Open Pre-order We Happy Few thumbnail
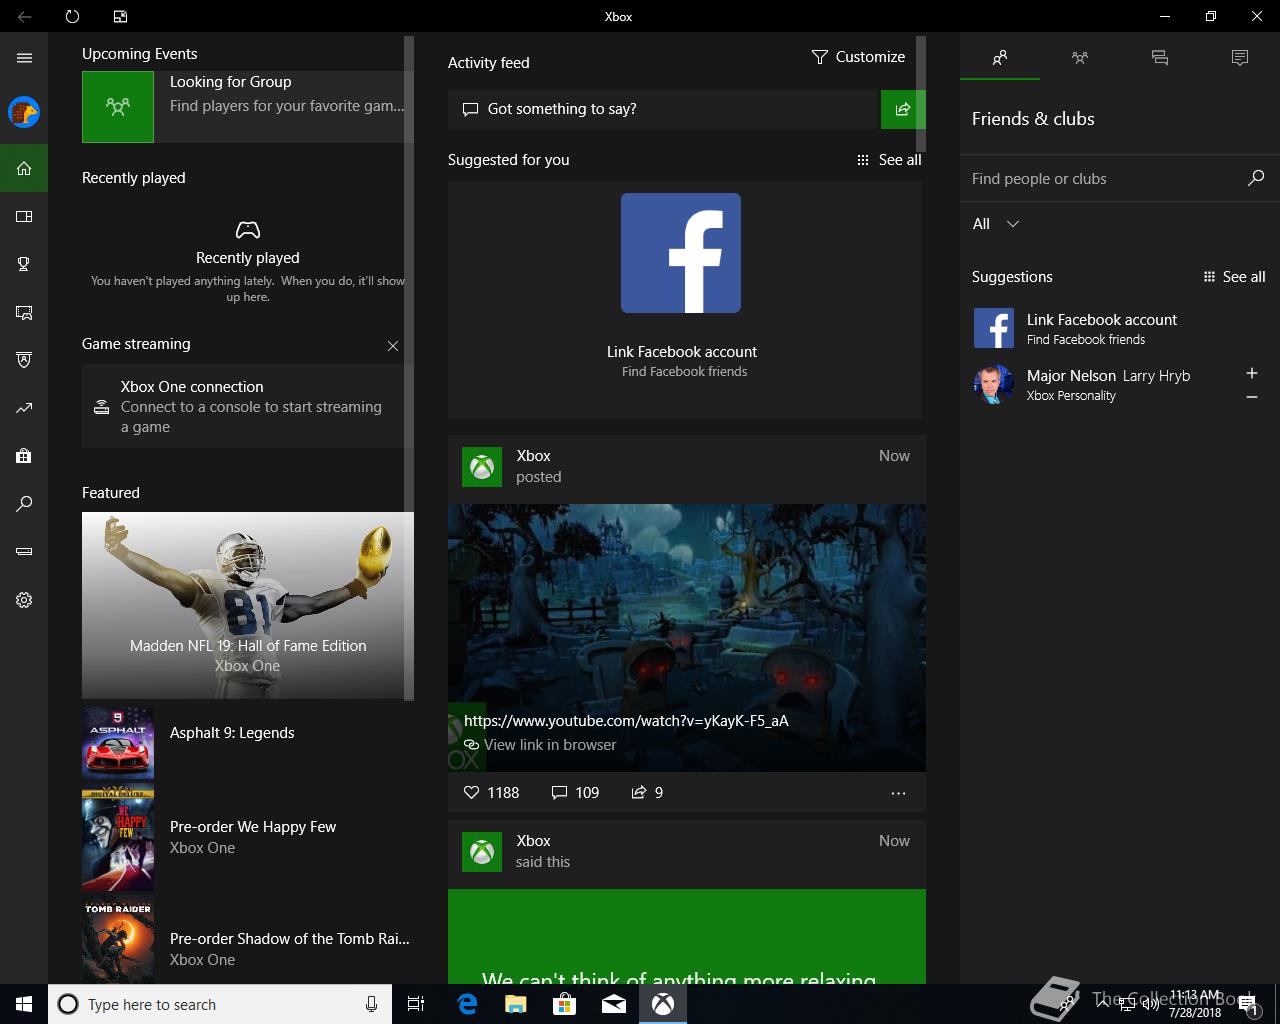Viewport: 1280px width, 1024px height. pyautogui.click(x=118, y=839)
